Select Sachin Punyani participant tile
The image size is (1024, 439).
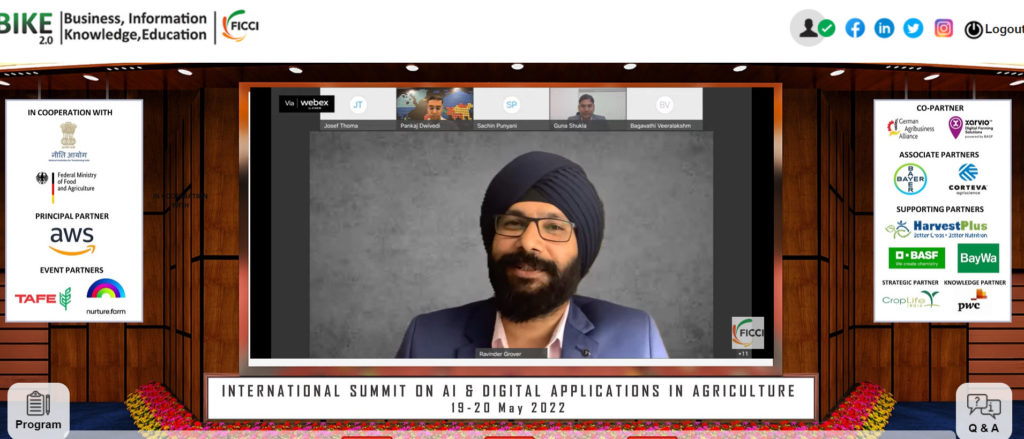511,109
